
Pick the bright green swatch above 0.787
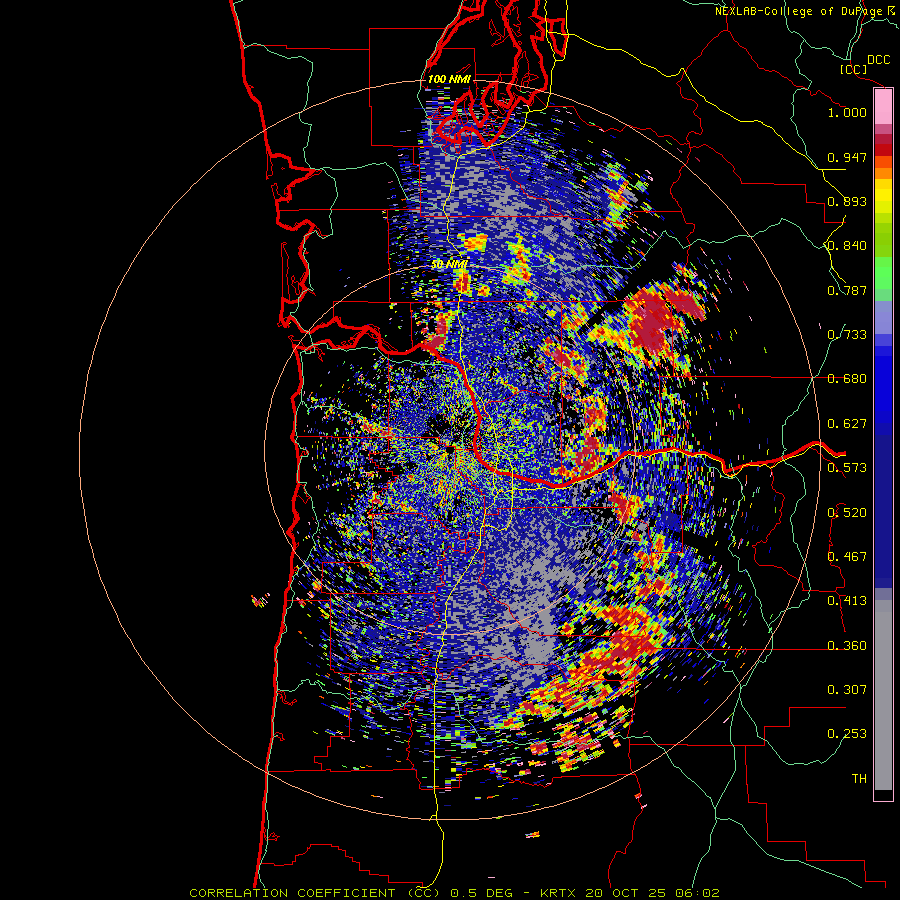pyautogui.click(x=883, y=273)
